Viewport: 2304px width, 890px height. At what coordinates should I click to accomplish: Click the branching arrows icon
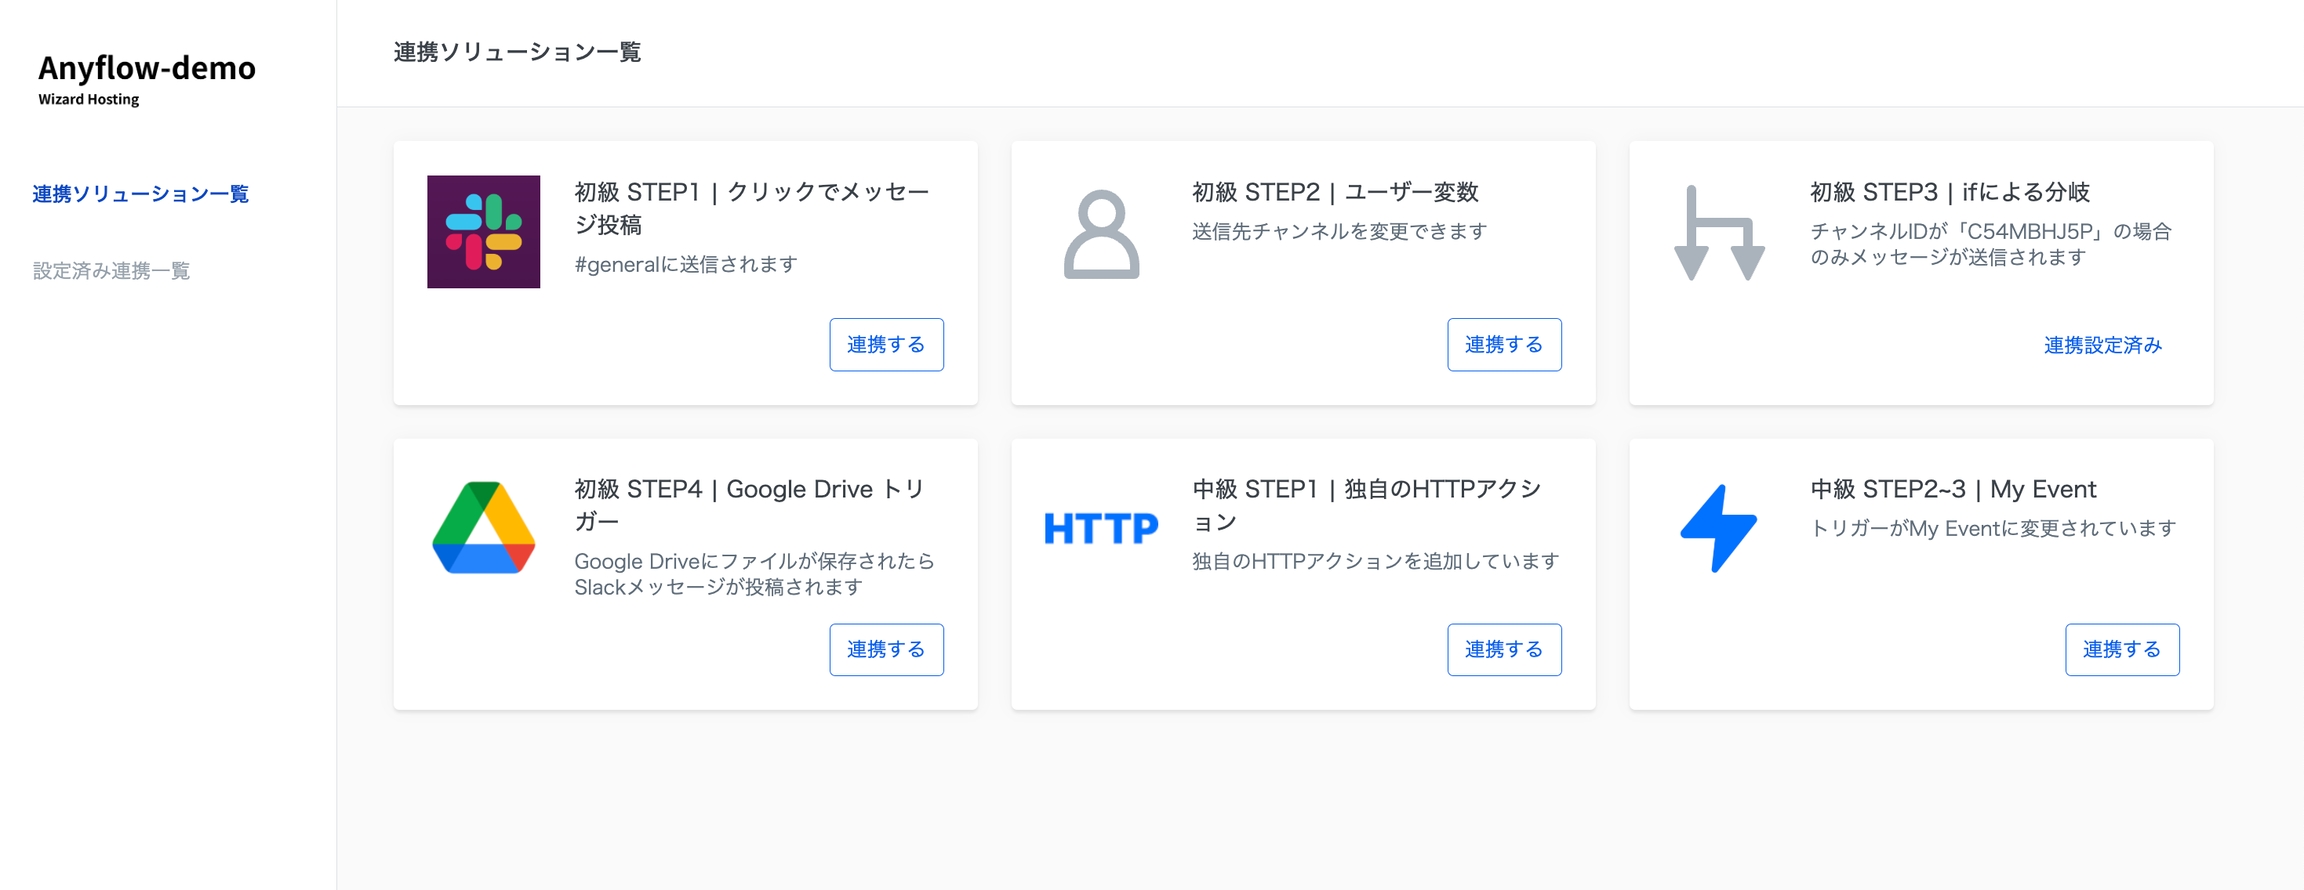(1718, 233)
